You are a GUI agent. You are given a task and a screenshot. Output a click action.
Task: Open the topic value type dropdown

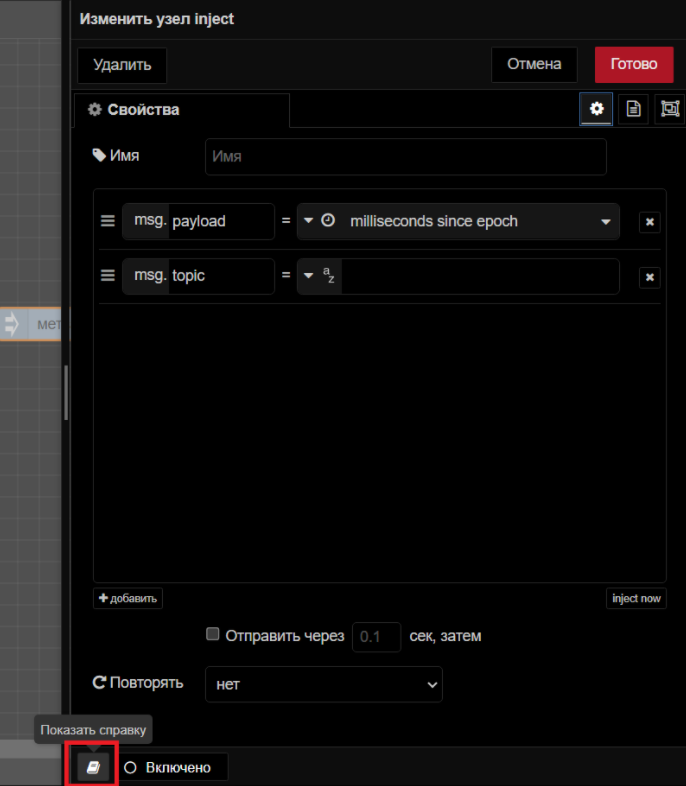click(309, 276)
